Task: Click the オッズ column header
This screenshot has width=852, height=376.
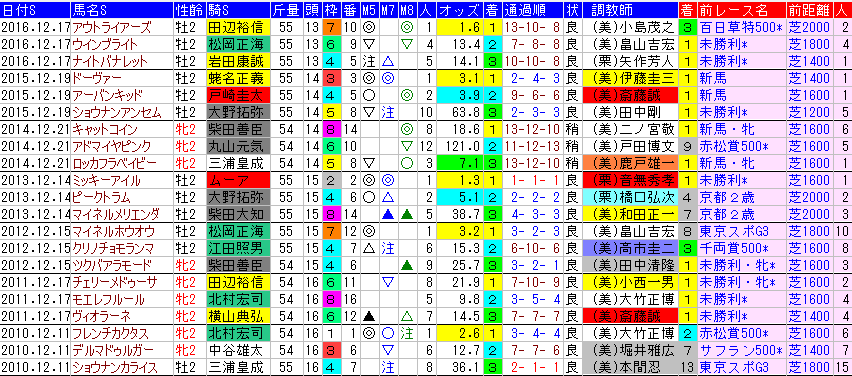Action: [x=459, y=10]
